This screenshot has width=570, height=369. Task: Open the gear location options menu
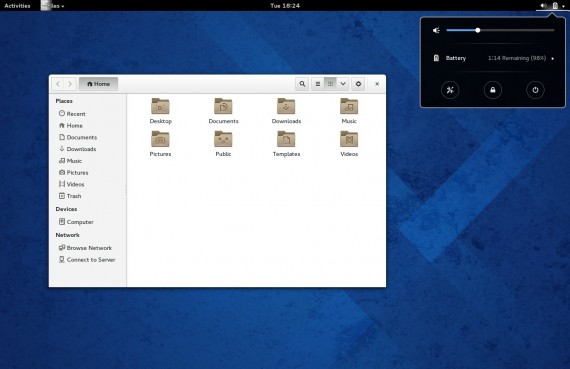(358, 84)
